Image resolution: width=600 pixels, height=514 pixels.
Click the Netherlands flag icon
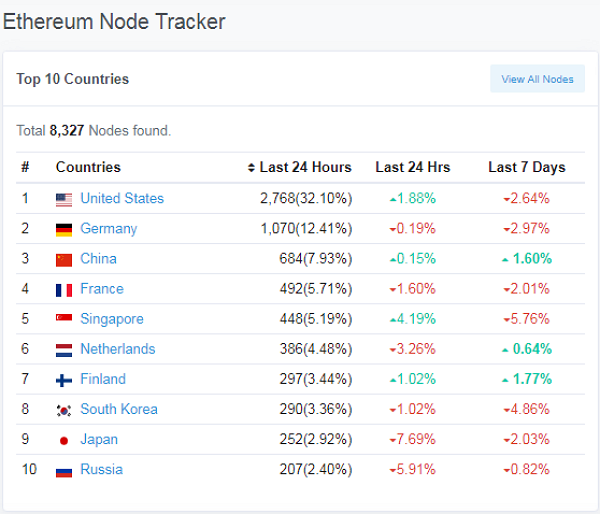(64, 351)
